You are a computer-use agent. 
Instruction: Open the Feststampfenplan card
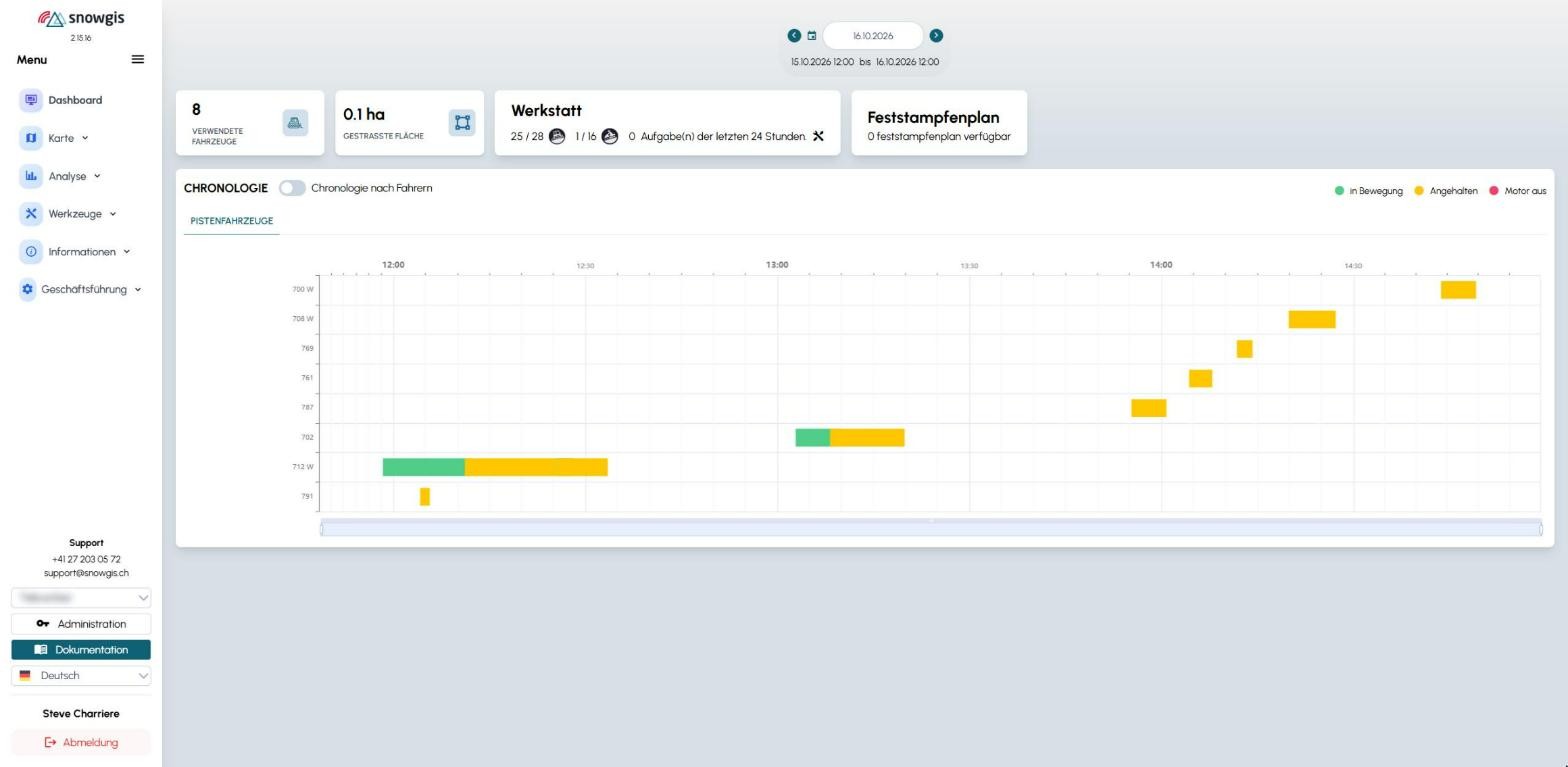point(939,123)
